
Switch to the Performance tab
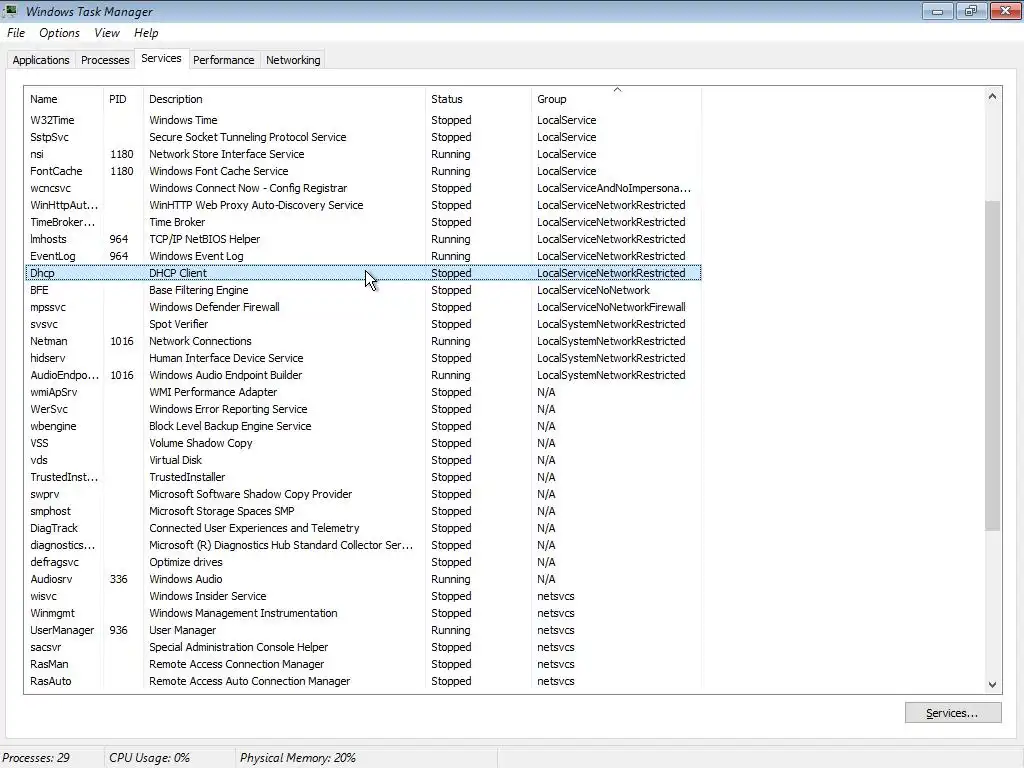click(223, 60)
